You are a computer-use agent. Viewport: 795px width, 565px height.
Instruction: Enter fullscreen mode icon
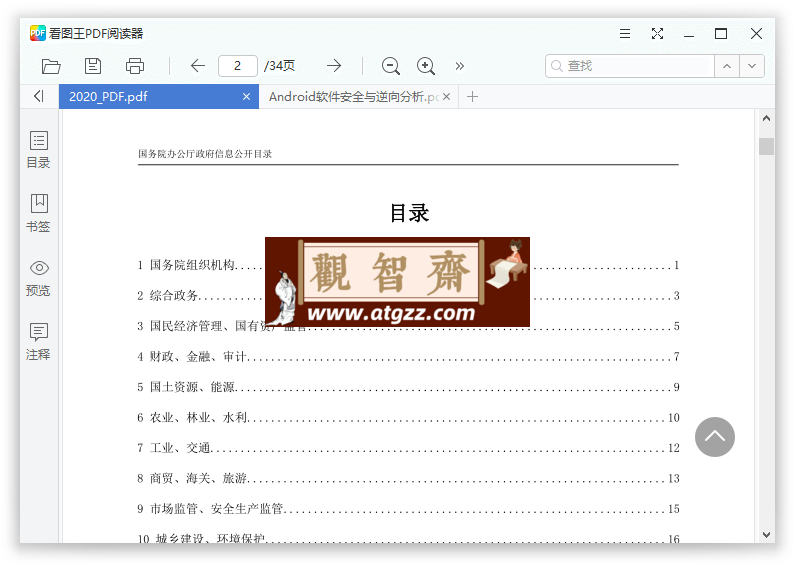[x=658, y=34]
